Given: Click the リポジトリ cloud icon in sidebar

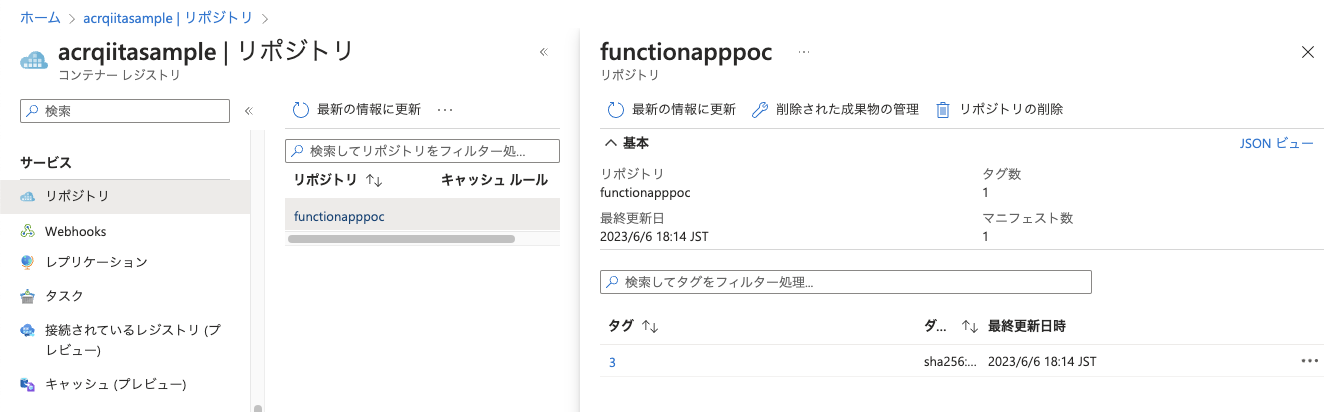Looking at the screenshot, I should [x=28, y=196].
